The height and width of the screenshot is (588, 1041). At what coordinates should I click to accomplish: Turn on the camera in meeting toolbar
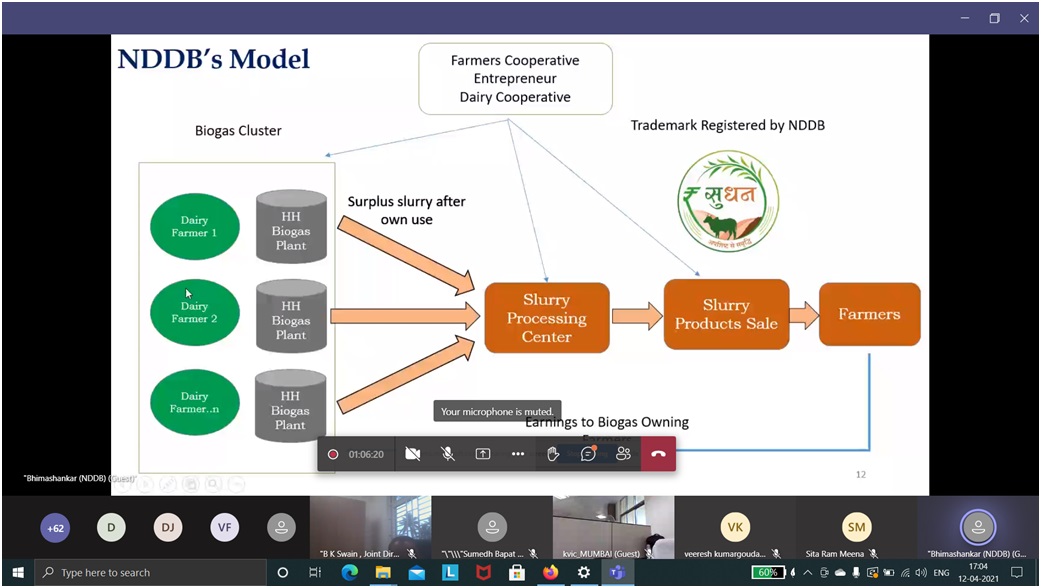413,454
